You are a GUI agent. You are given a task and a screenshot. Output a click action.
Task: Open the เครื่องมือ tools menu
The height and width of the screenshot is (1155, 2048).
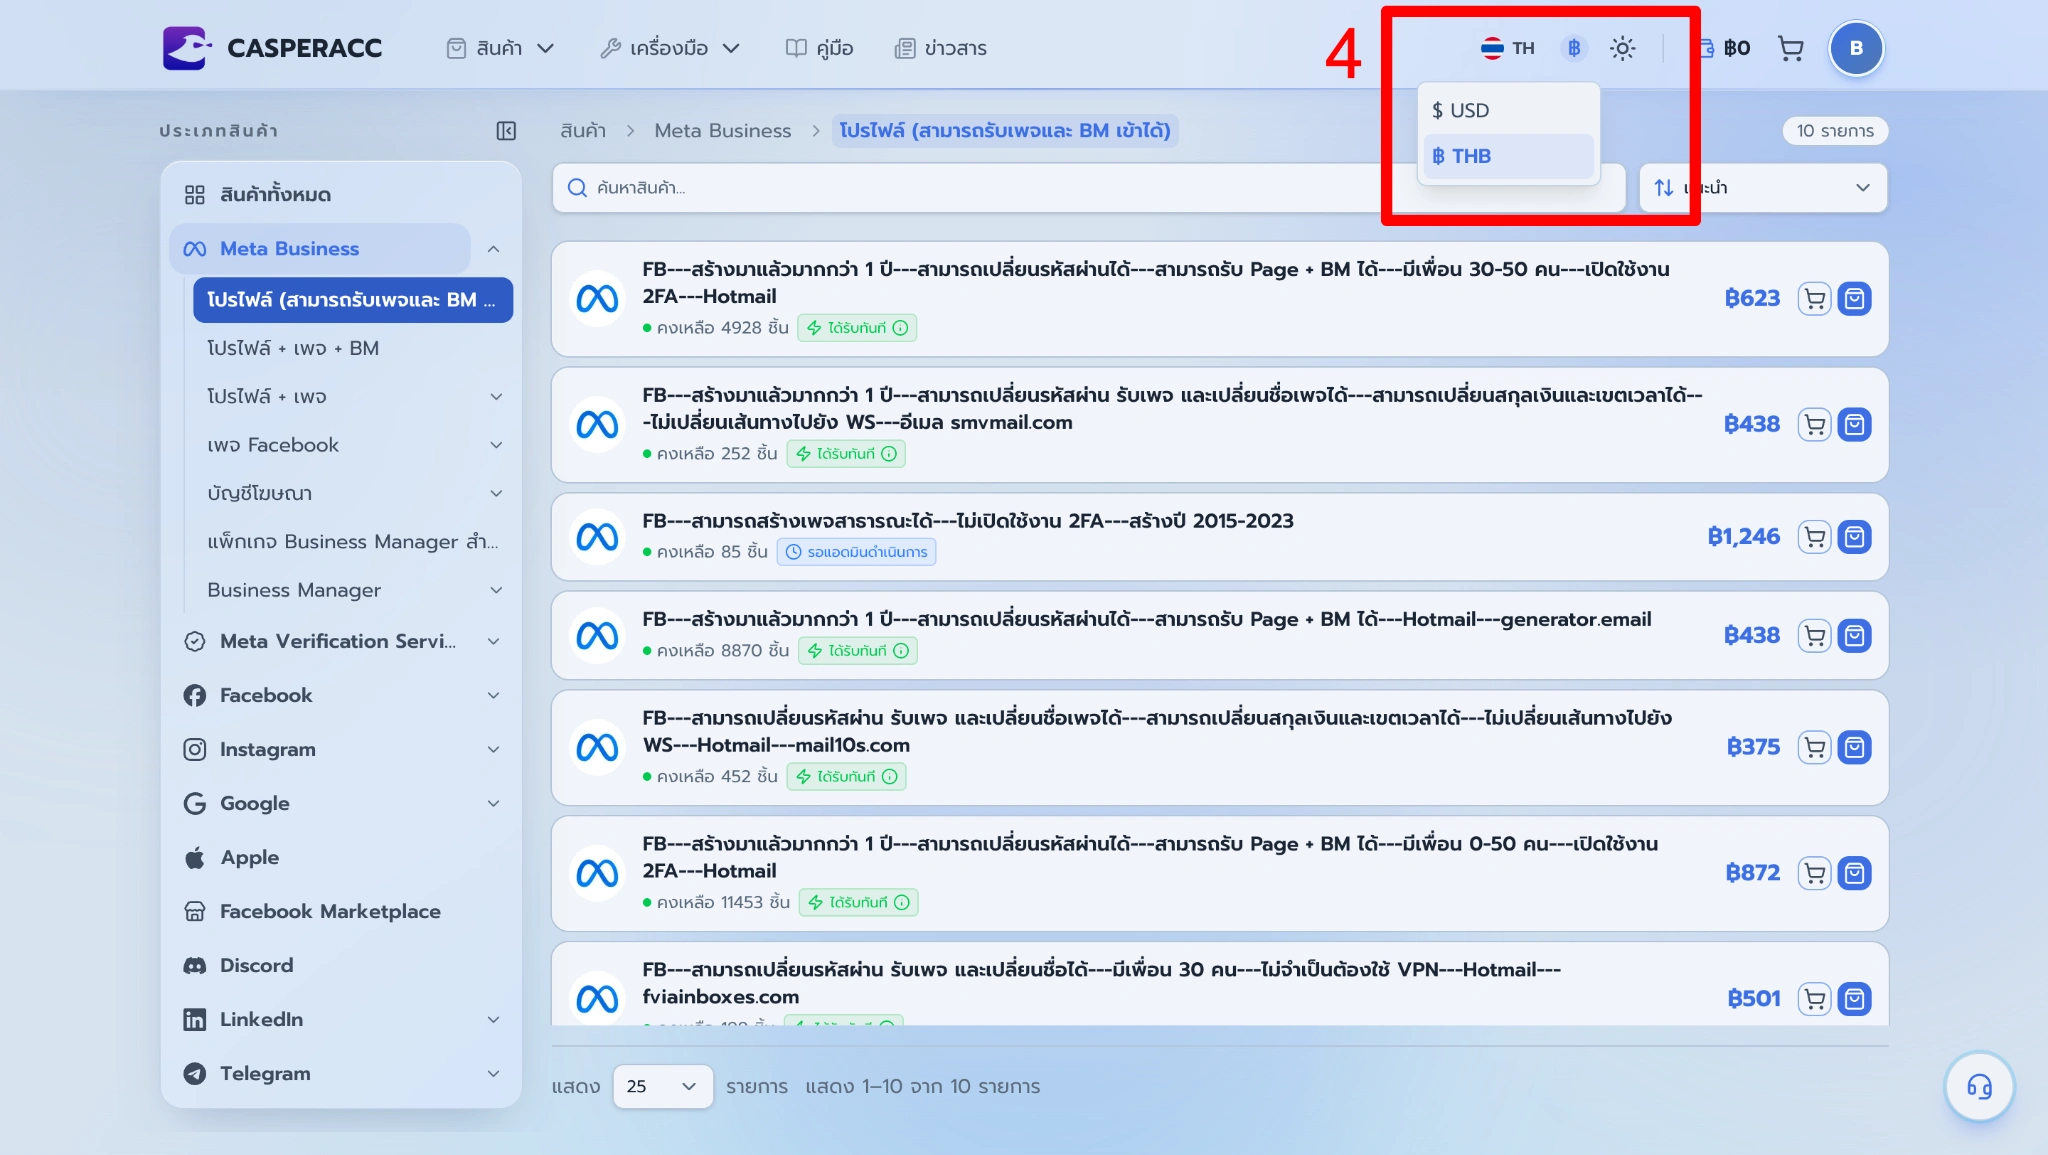pos(670,48)
